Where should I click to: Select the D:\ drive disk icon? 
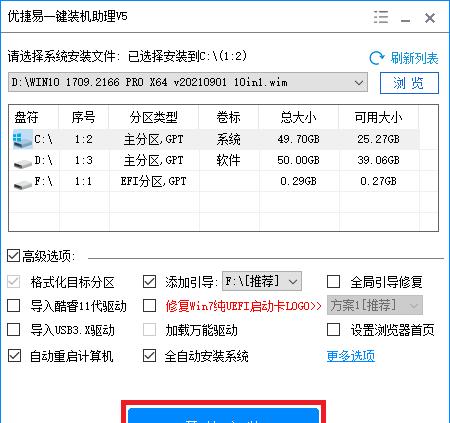tap(23, 162)
